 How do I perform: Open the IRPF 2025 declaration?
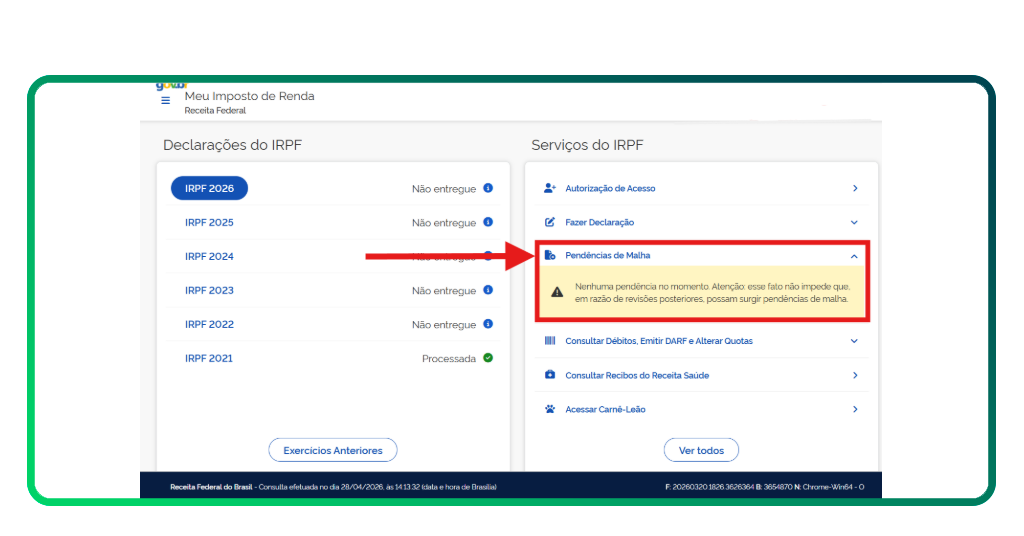209,223
